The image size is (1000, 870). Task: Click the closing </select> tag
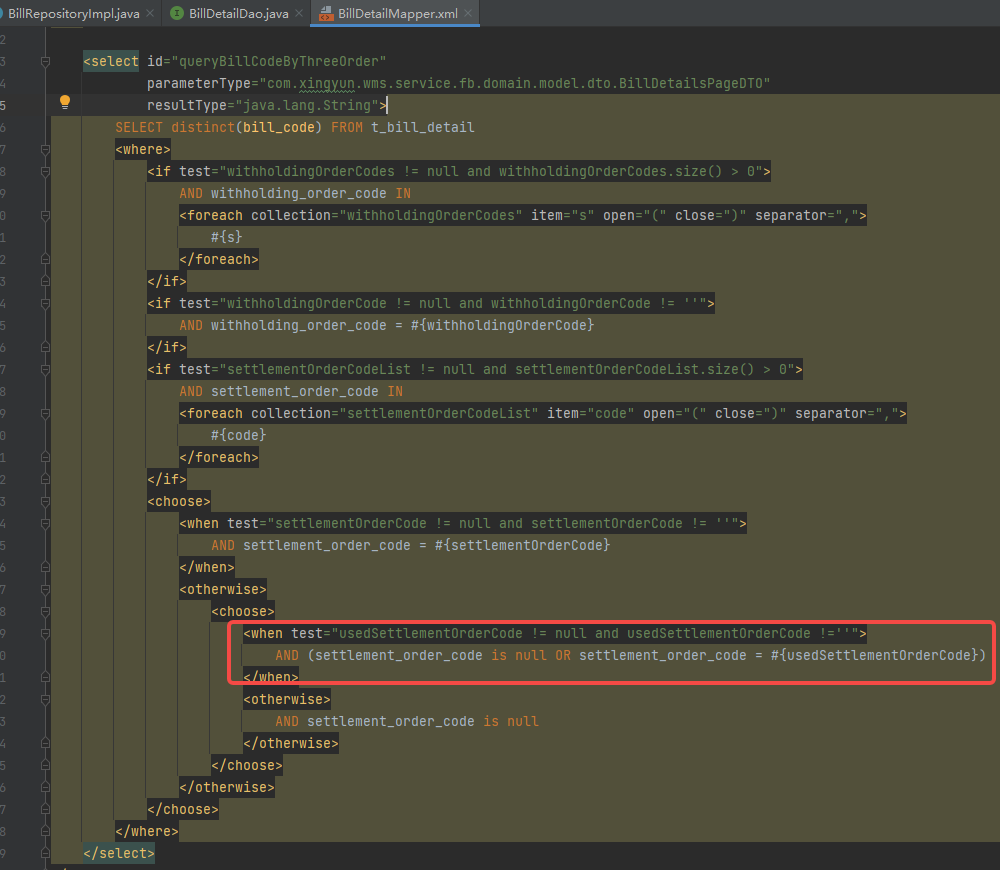119,853
